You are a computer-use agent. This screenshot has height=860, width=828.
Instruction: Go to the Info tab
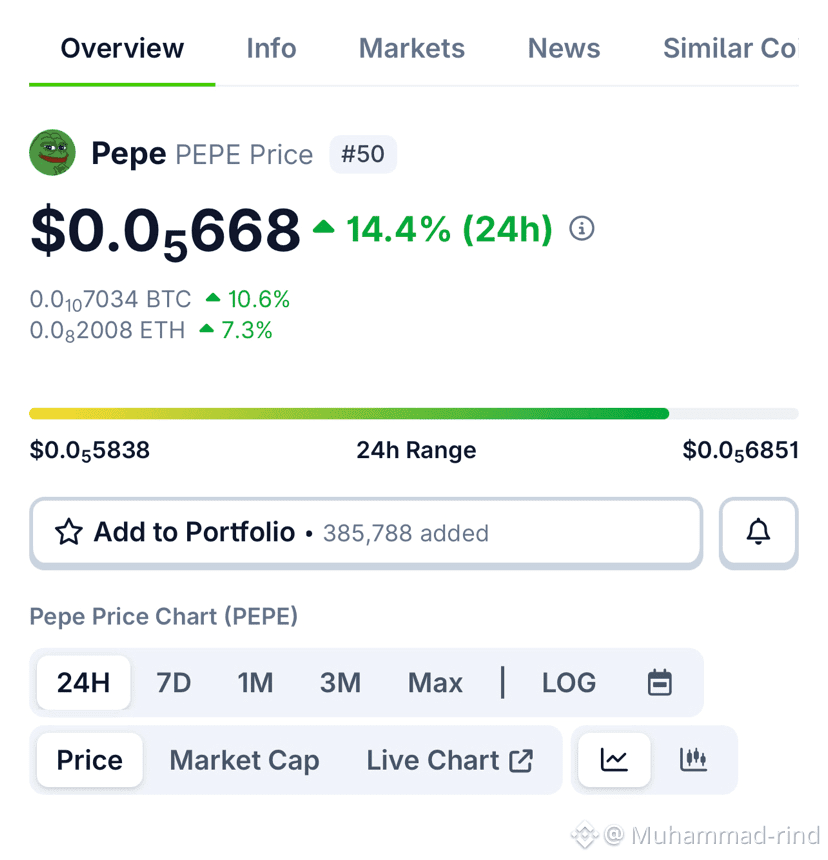pyautogui.click(x=271, y=48)
